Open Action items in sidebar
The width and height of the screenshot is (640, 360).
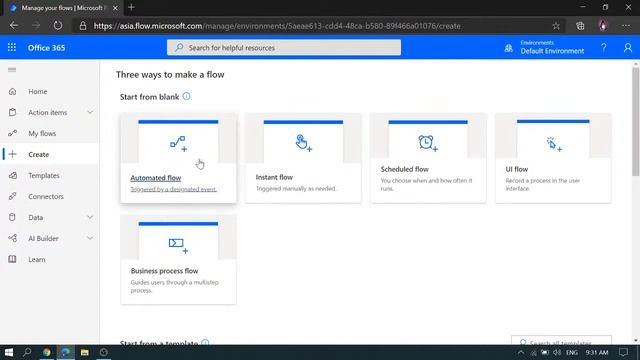pyautogui.click(x=47, y=112)
